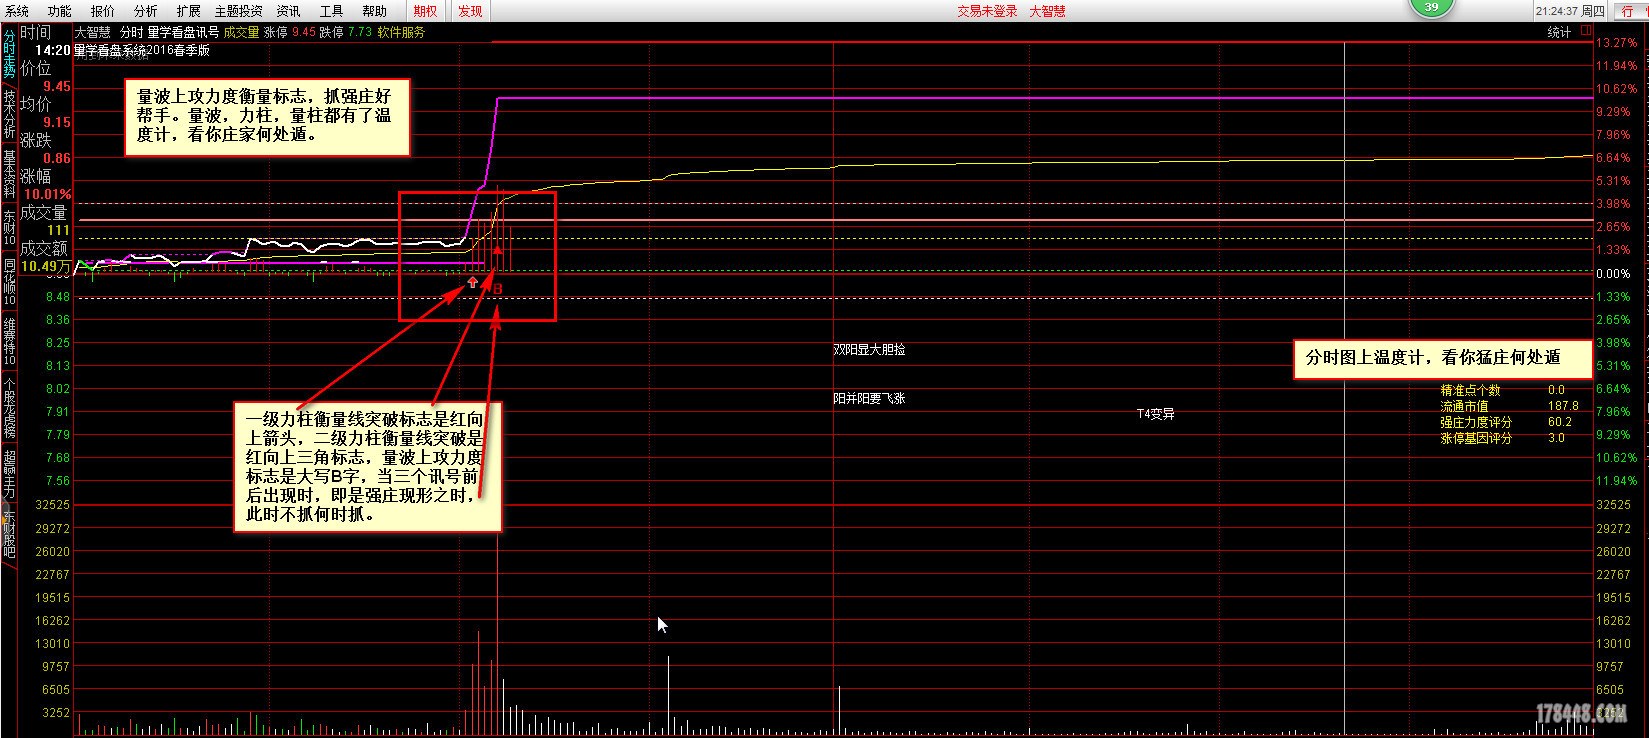The image size is (1649, 738).
Task: Open the 报价 menu
Action: point(102,11)
